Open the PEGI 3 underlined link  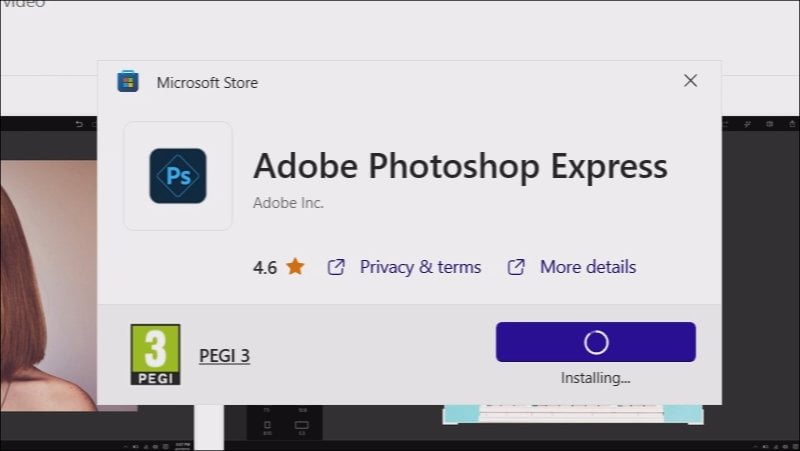pyautogui.click(x=224, y=356)
